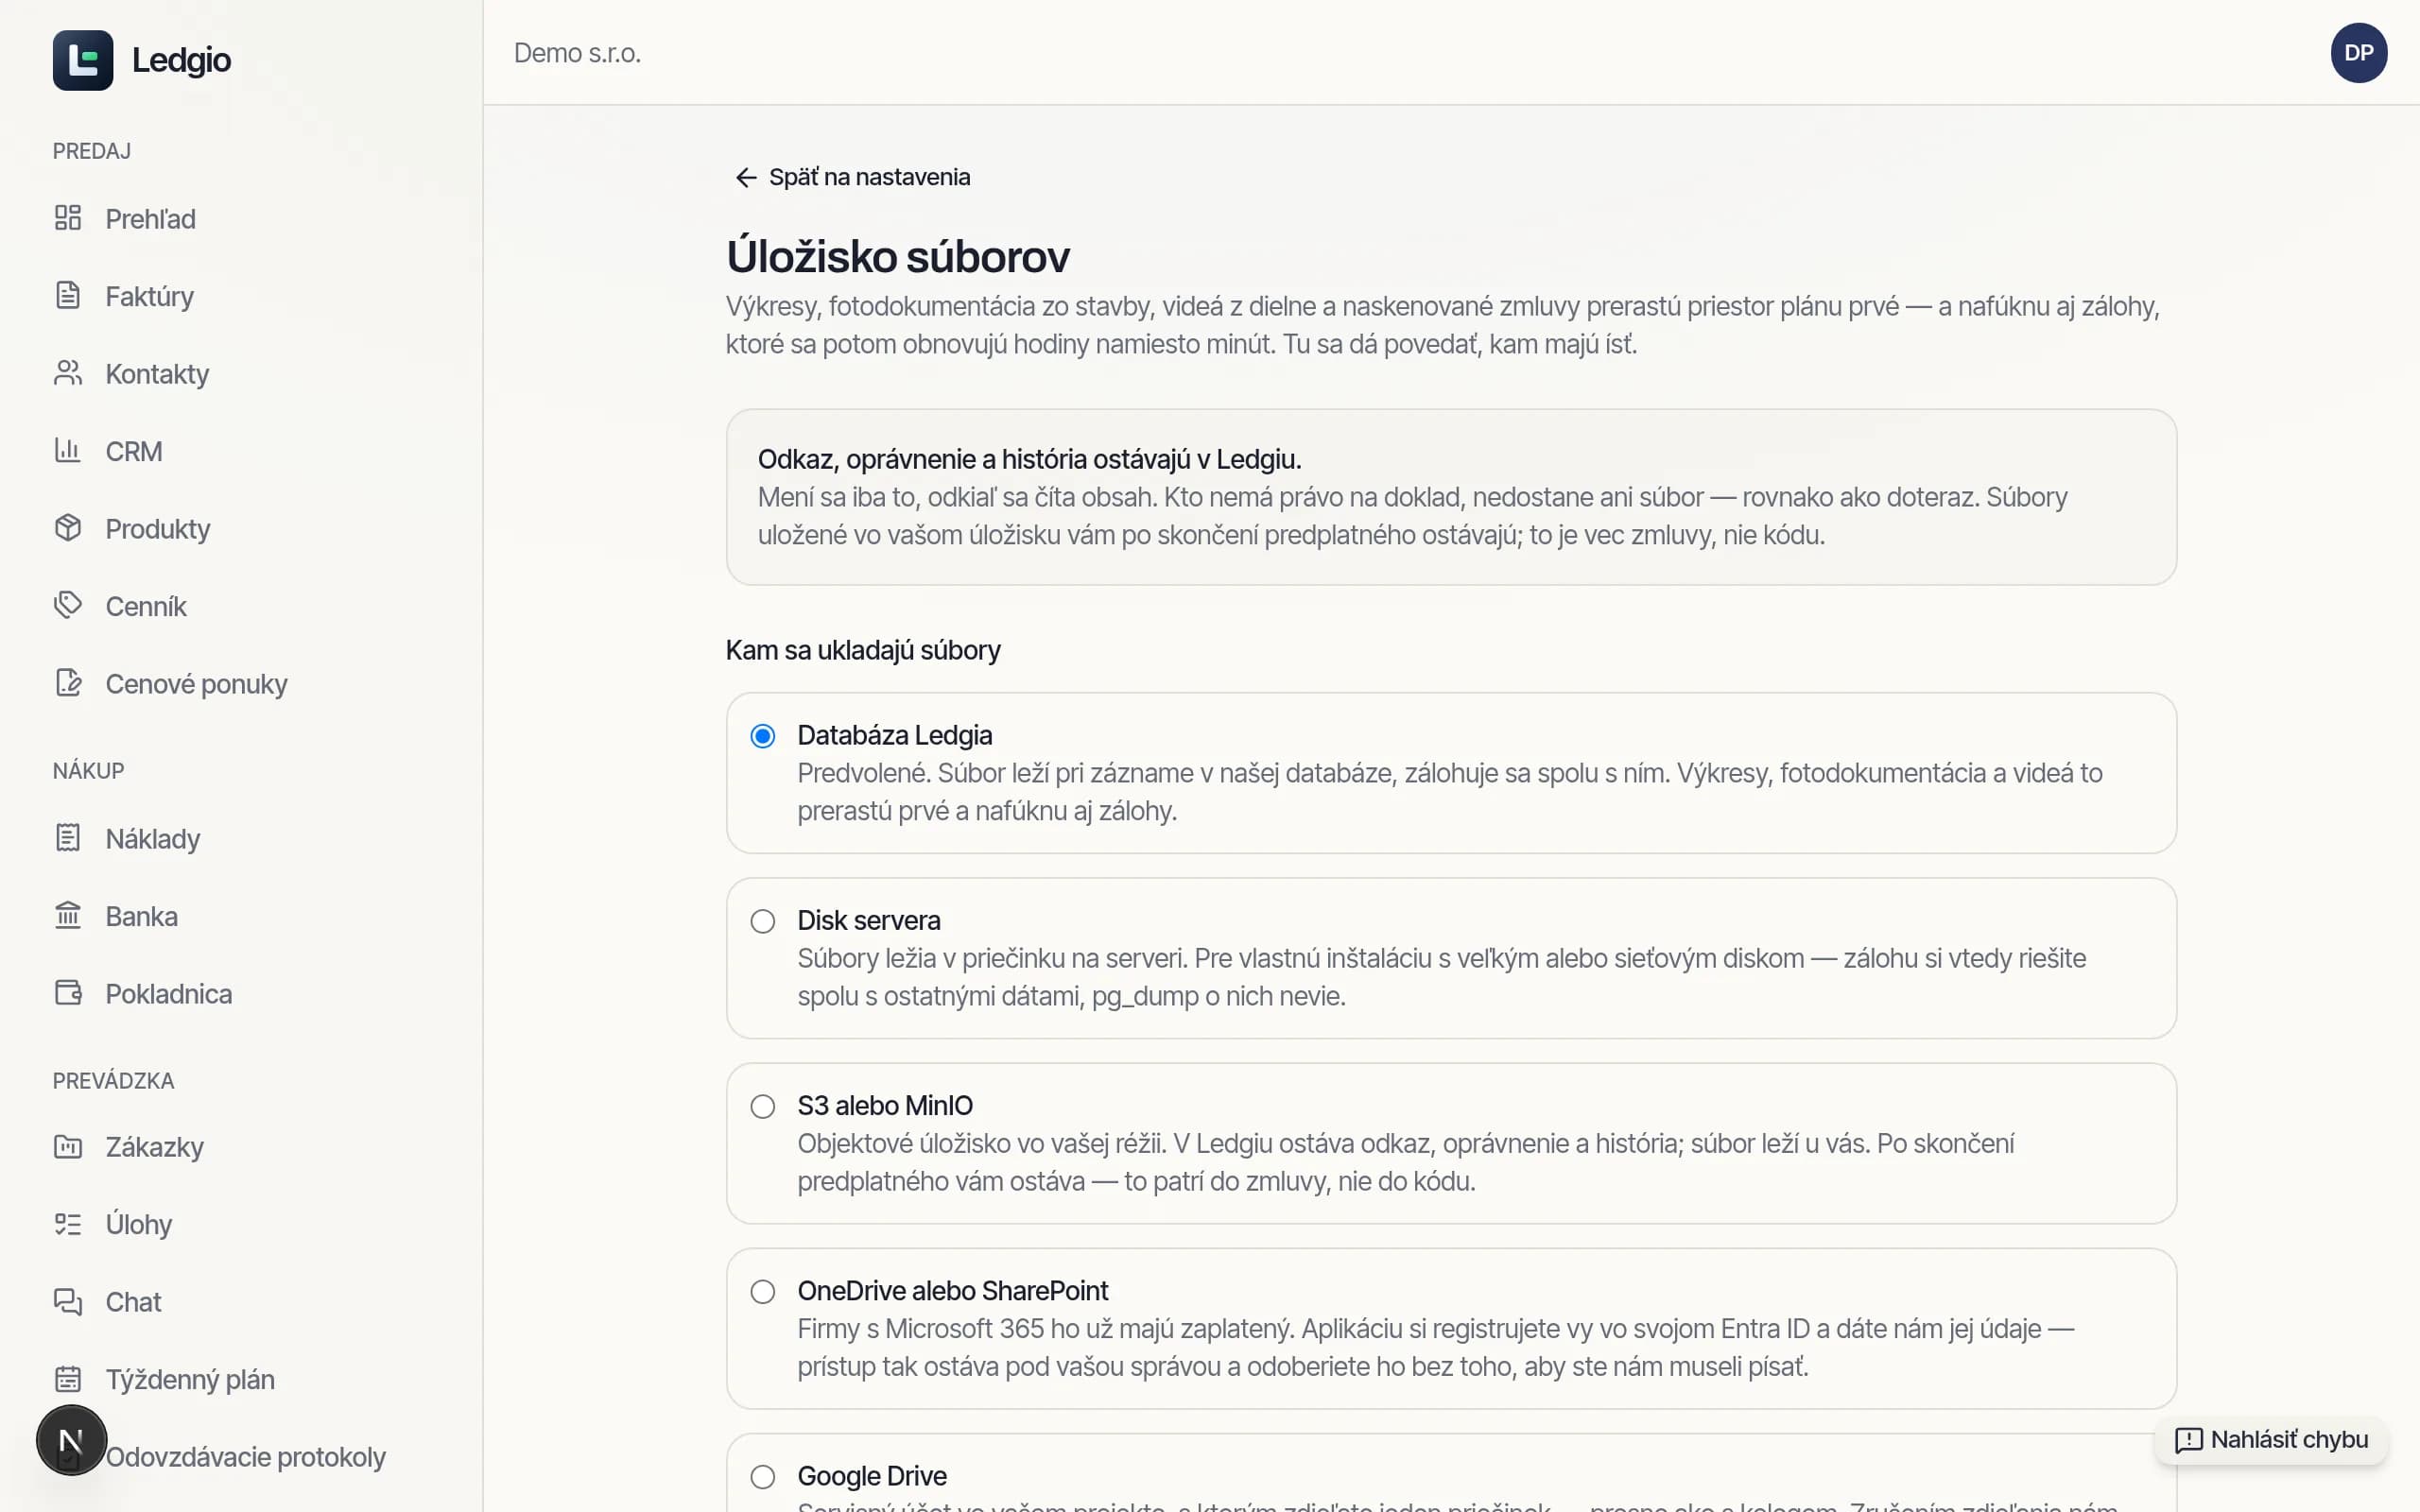Click the Týždenný plán calendar icon

tap(68, 1379)
